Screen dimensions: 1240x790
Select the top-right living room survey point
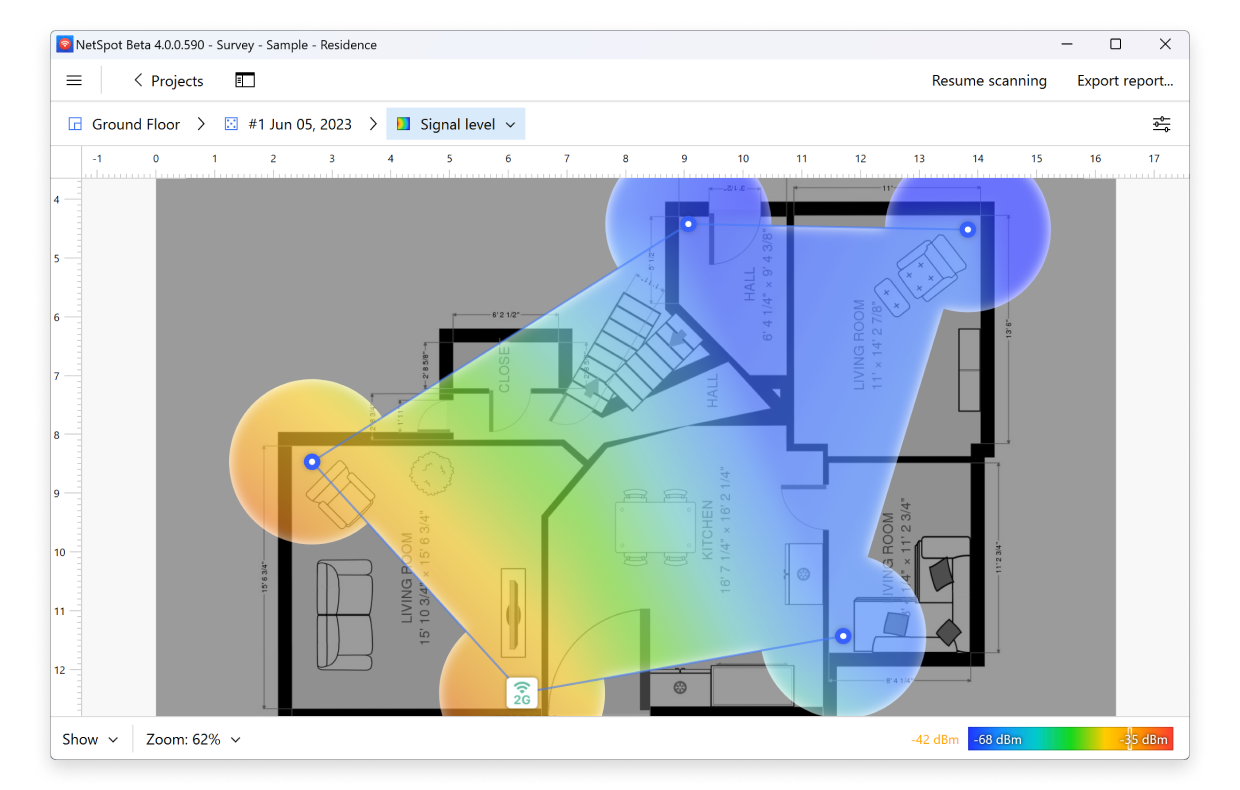point(967,229)
